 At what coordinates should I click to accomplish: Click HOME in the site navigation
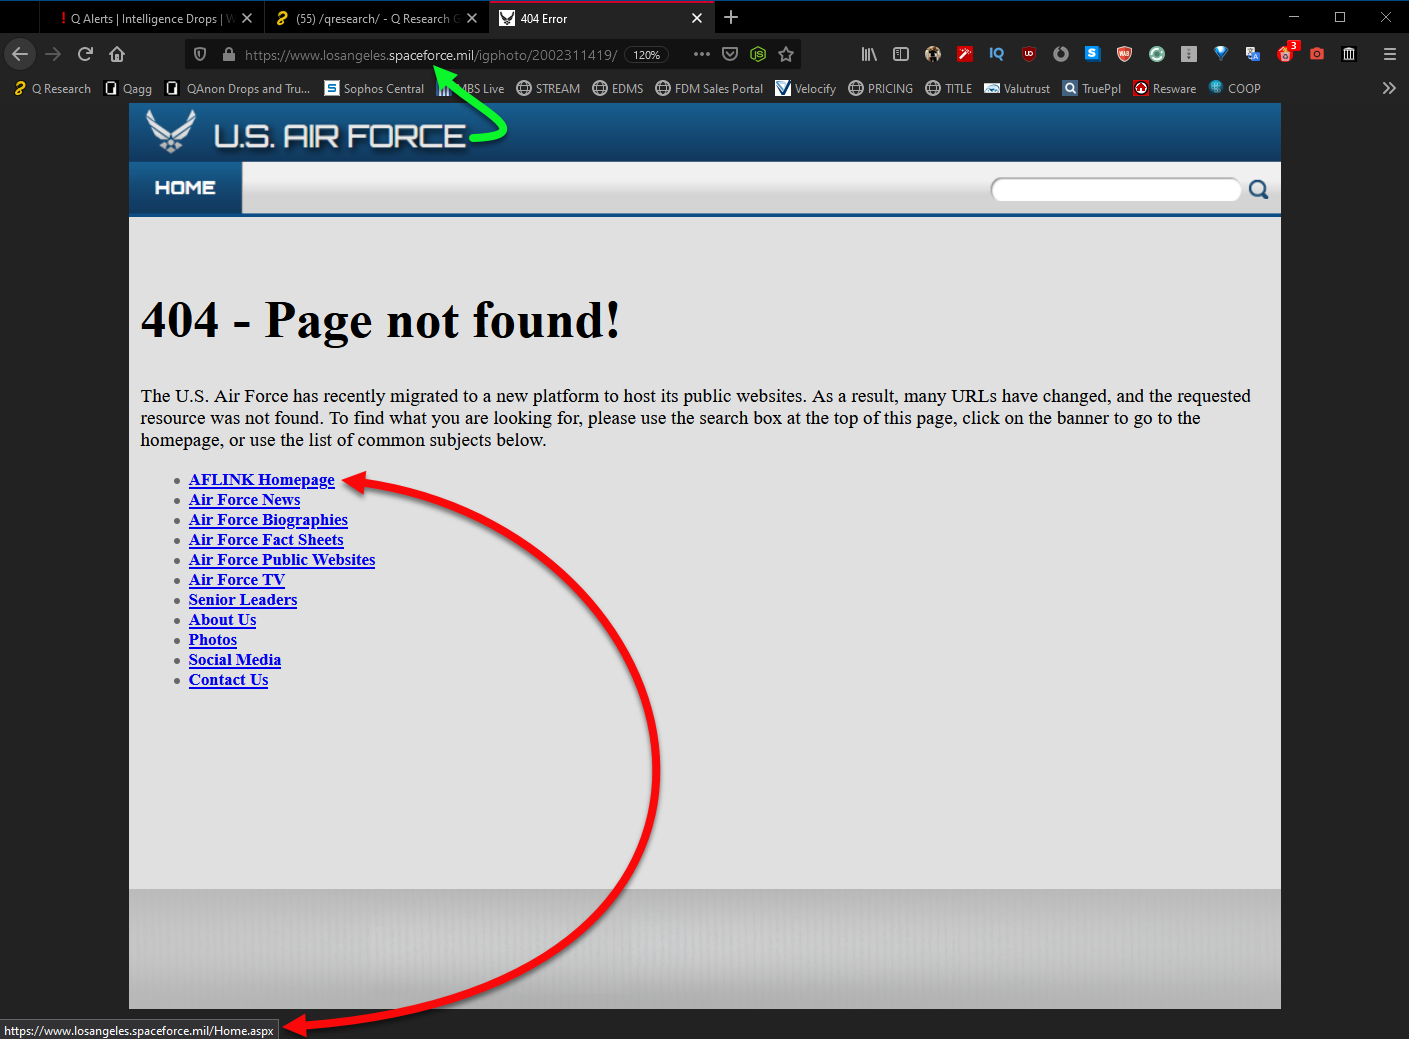click(185, 188)
